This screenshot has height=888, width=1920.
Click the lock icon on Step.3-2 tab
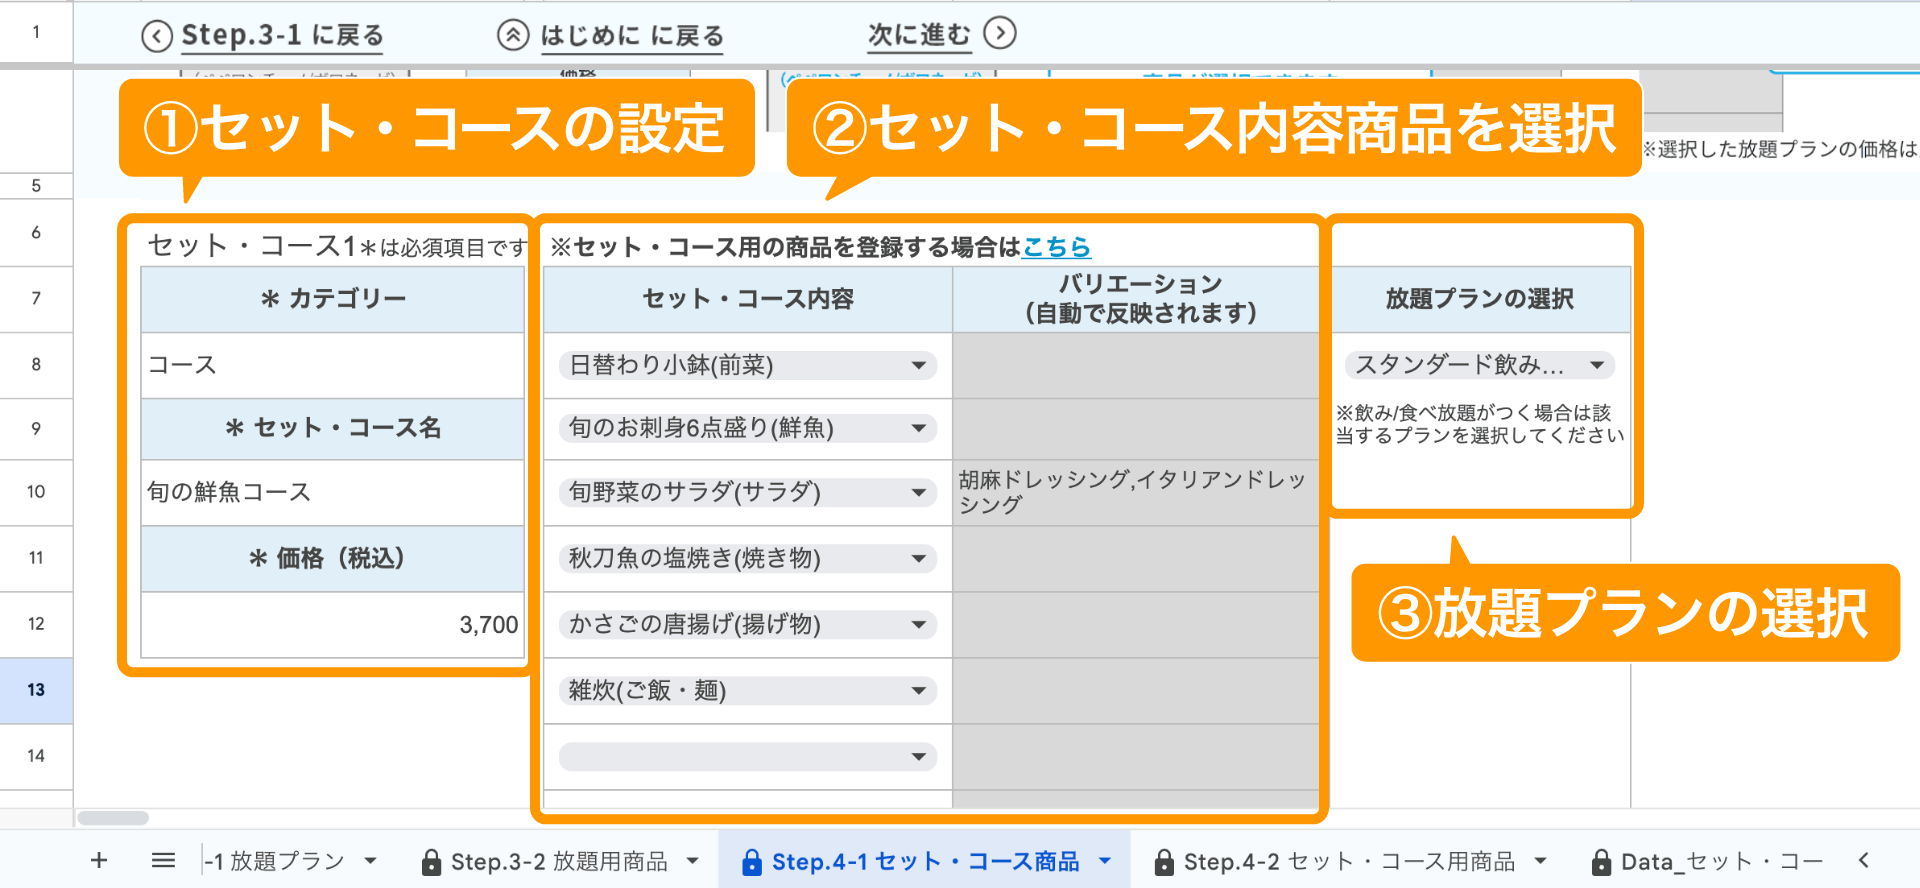click(431, 862)
